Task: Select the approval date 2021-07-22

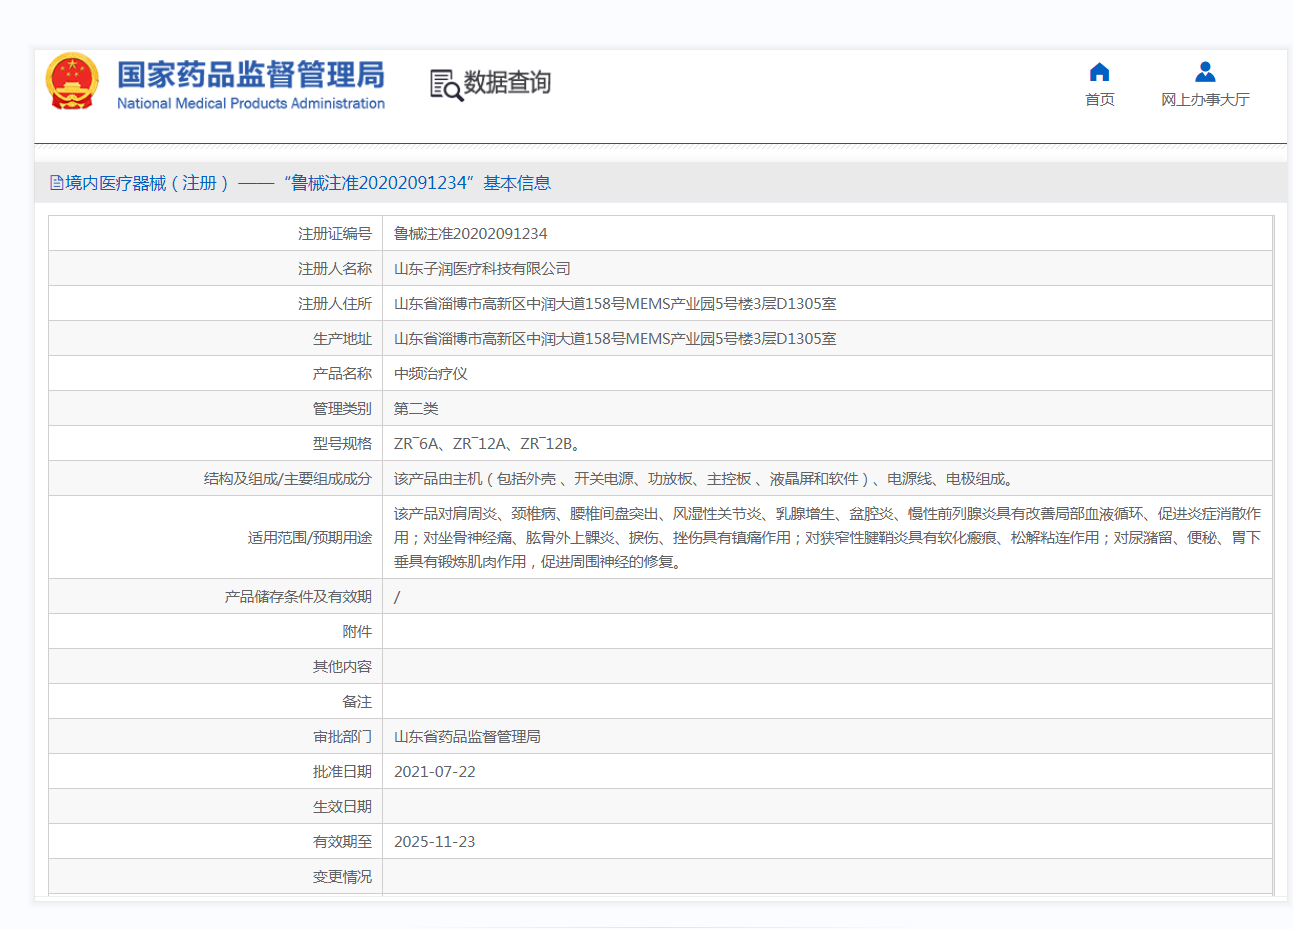Action: point(434,772)
